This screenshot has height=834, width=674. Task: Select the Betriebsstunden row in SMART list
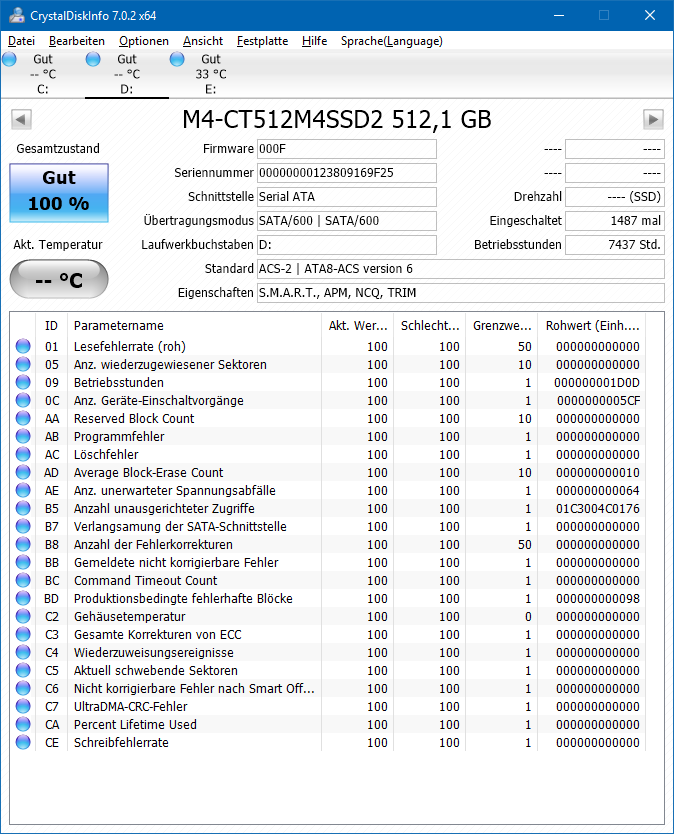coord(328,382)
